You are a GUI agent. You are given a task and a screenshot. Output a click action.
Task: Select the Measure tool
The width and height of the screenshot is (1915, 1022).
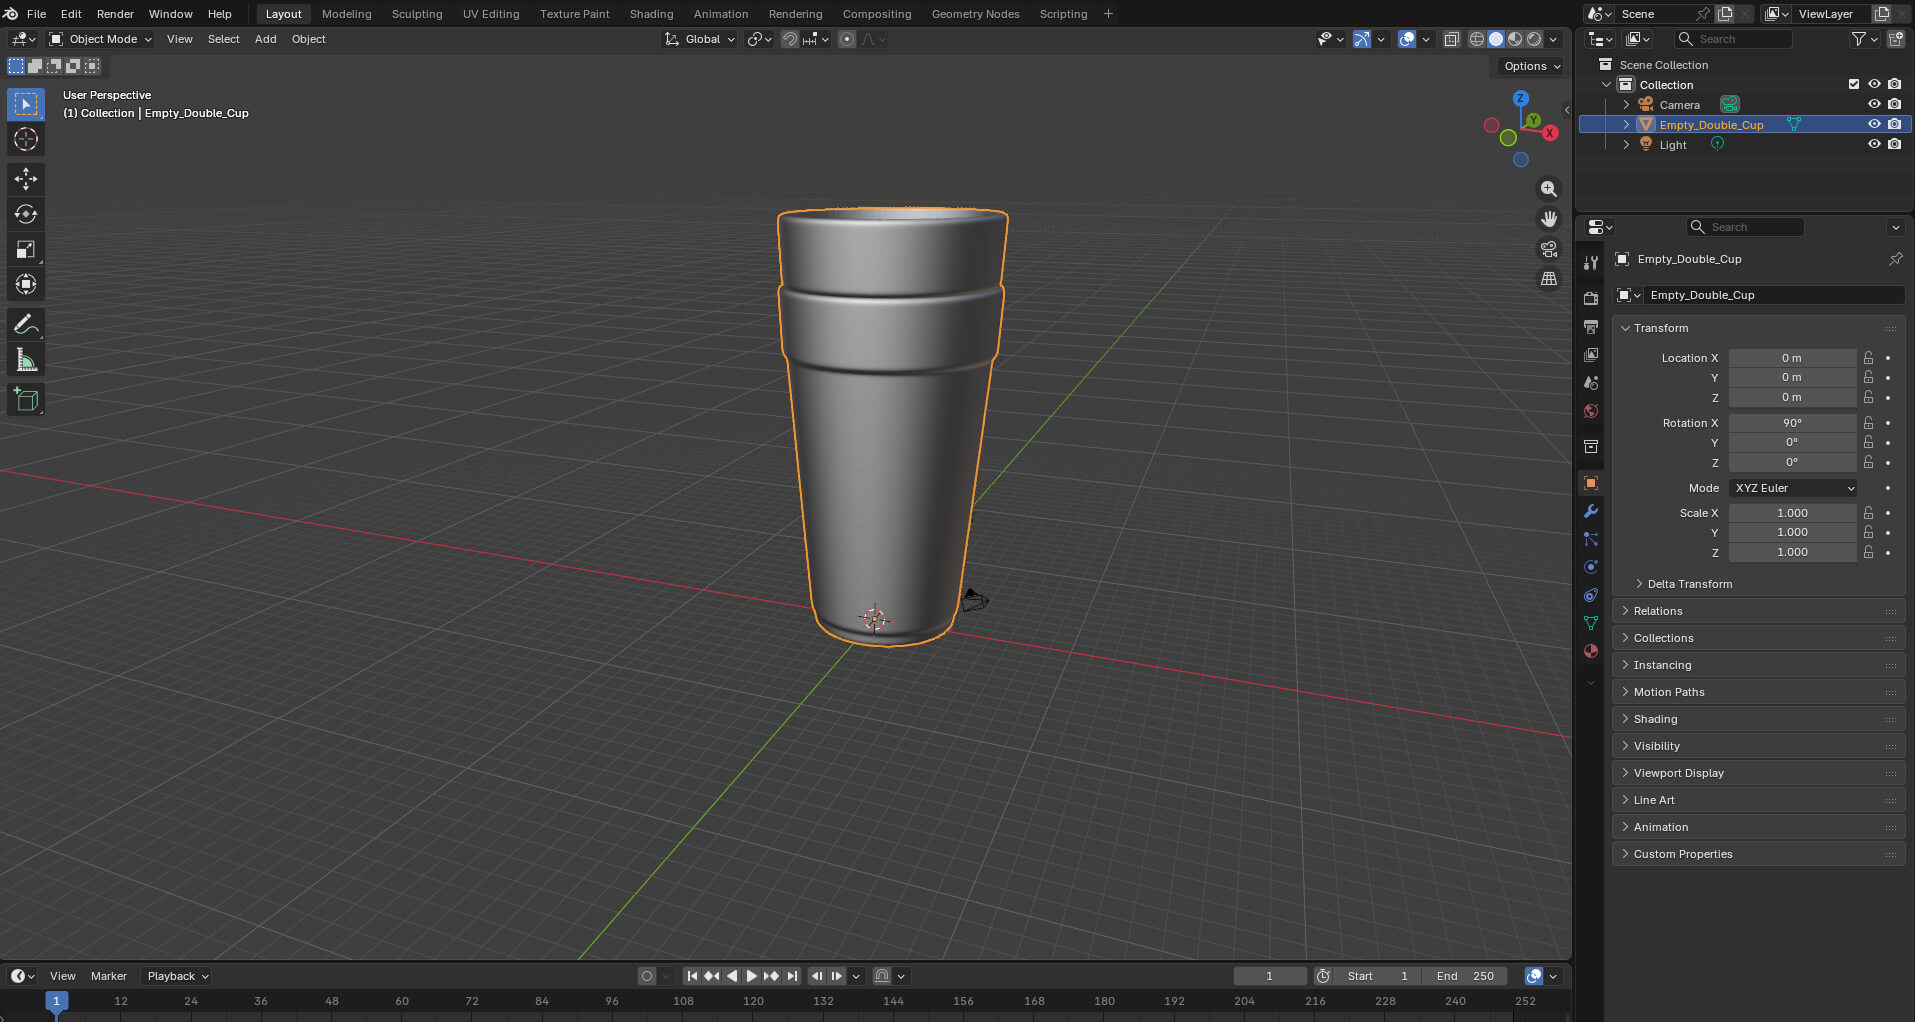[26, 360]
